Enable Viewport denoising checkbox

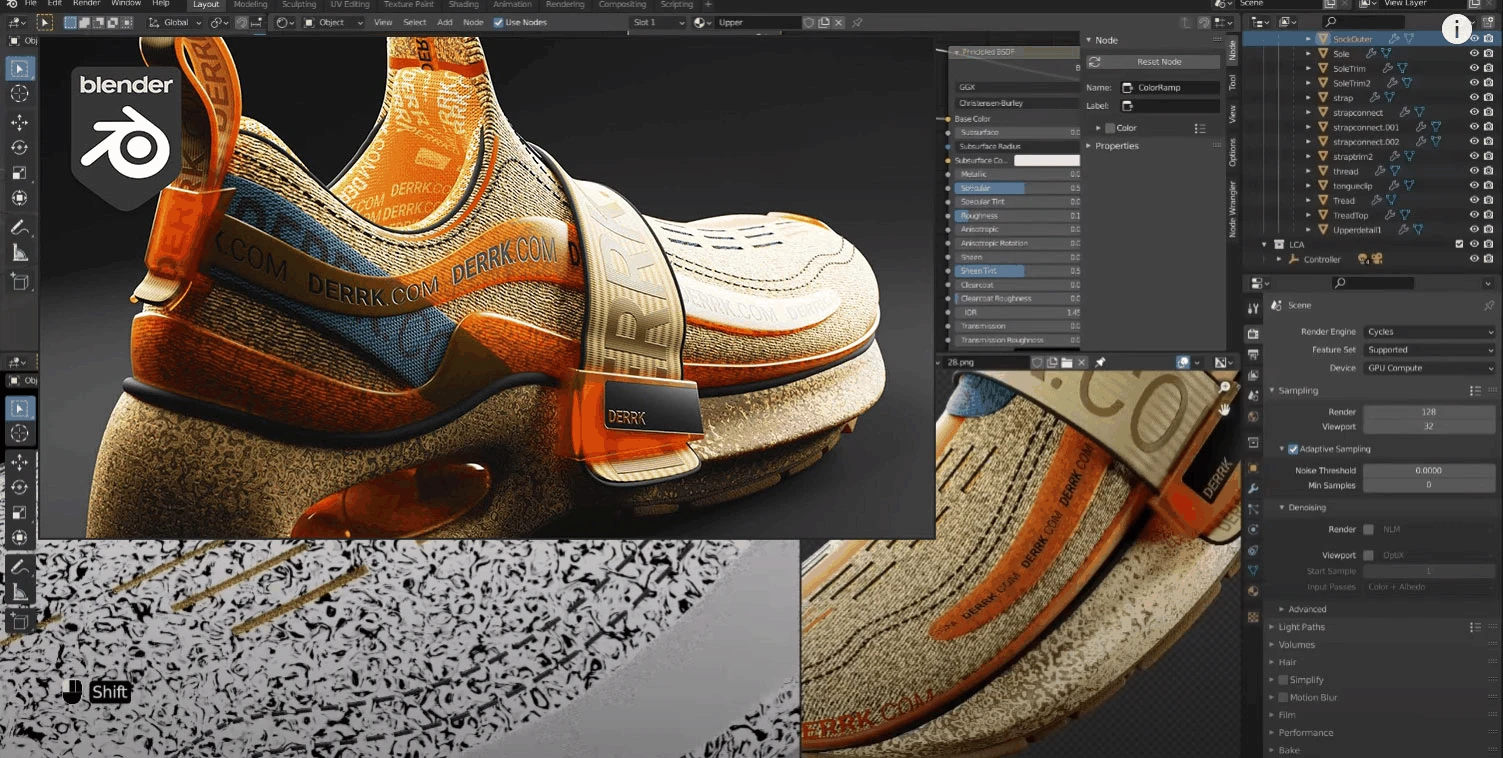[1368, 555]
